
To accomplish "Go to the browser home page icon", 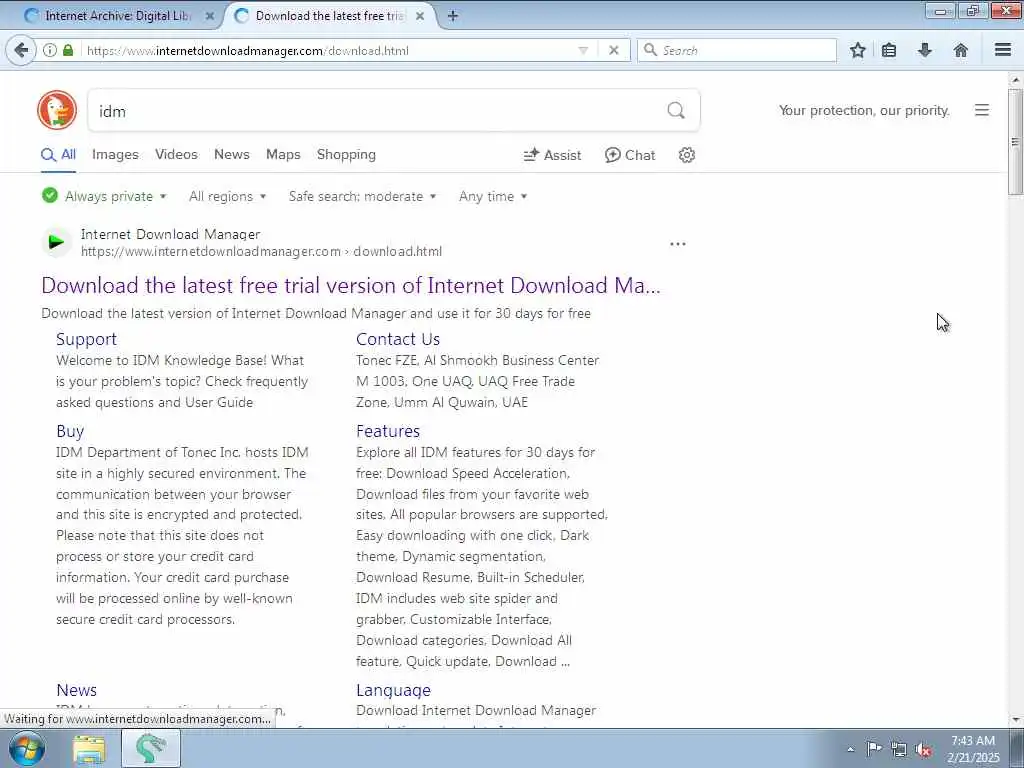I will 961,50.
